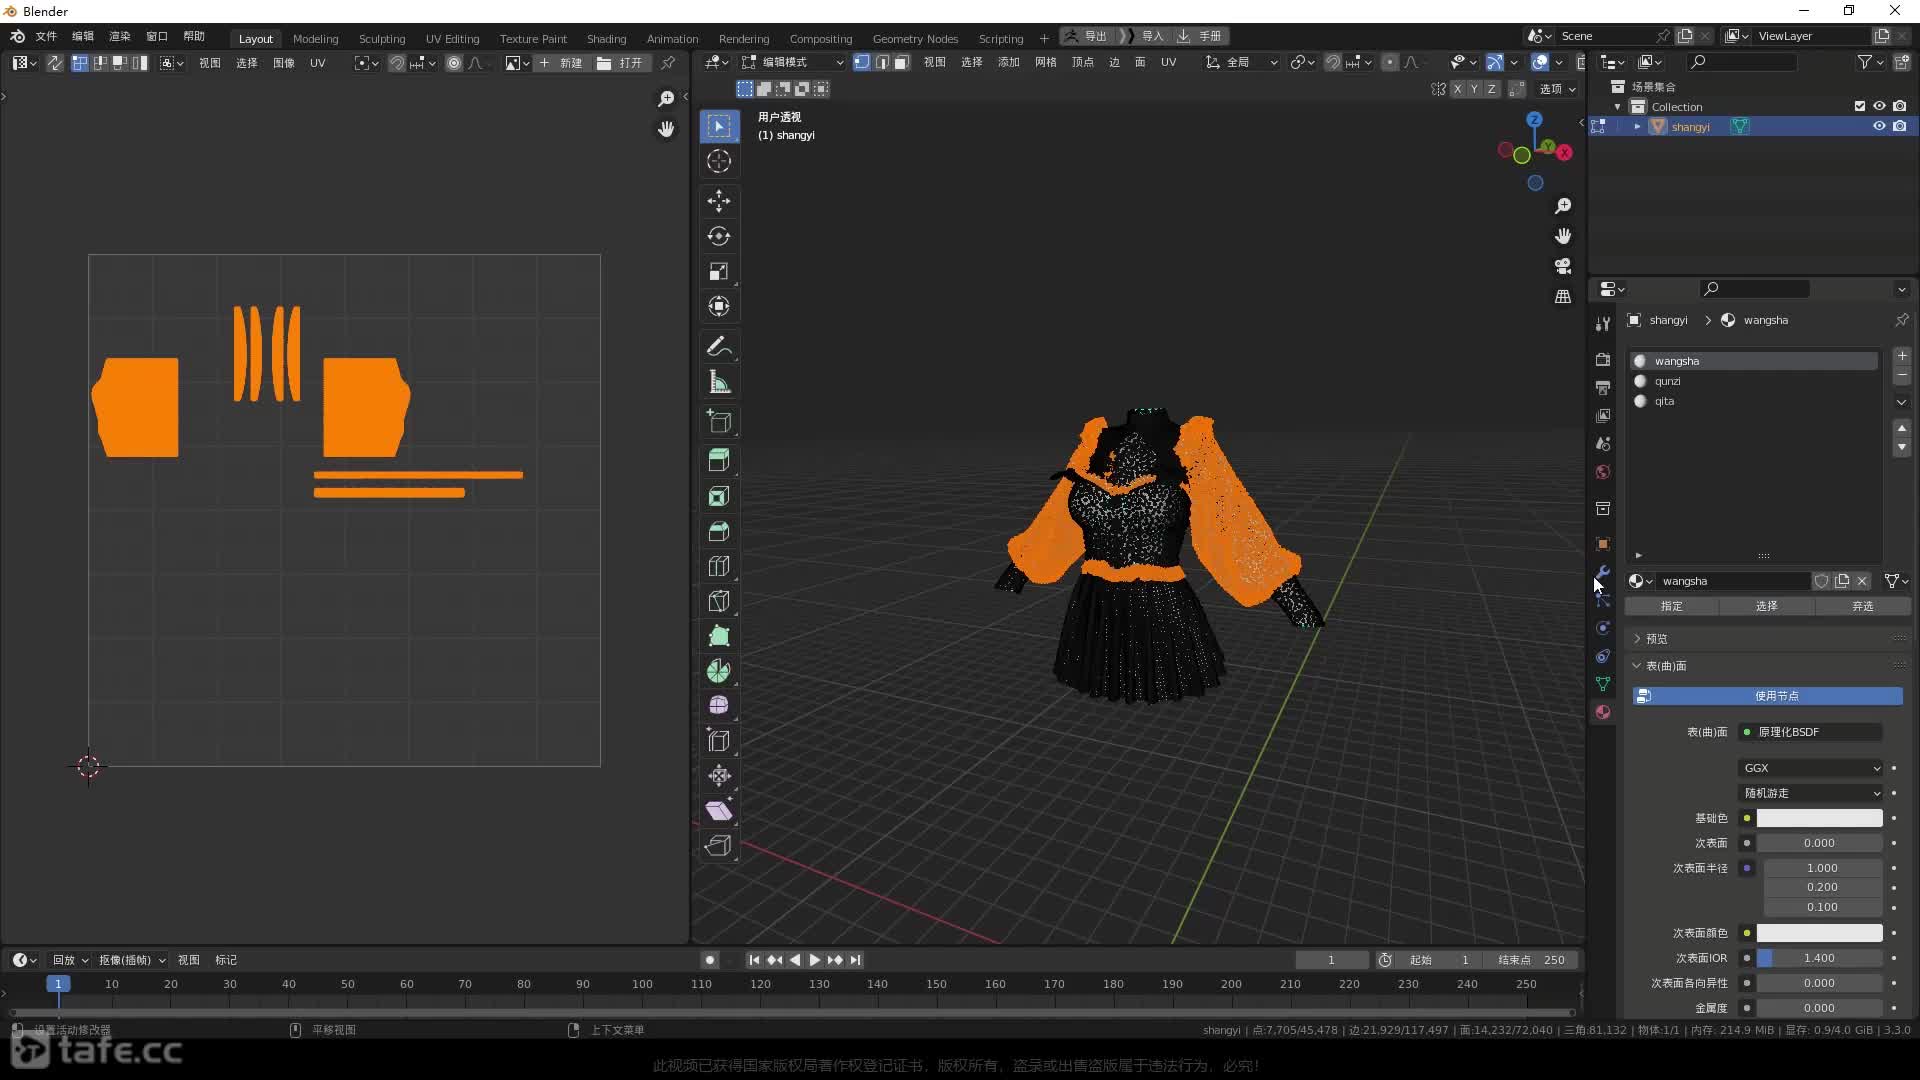Toggle X axis mesh mirror
Screen dimensions: 1920x1080
click(x=1458, y=89)
